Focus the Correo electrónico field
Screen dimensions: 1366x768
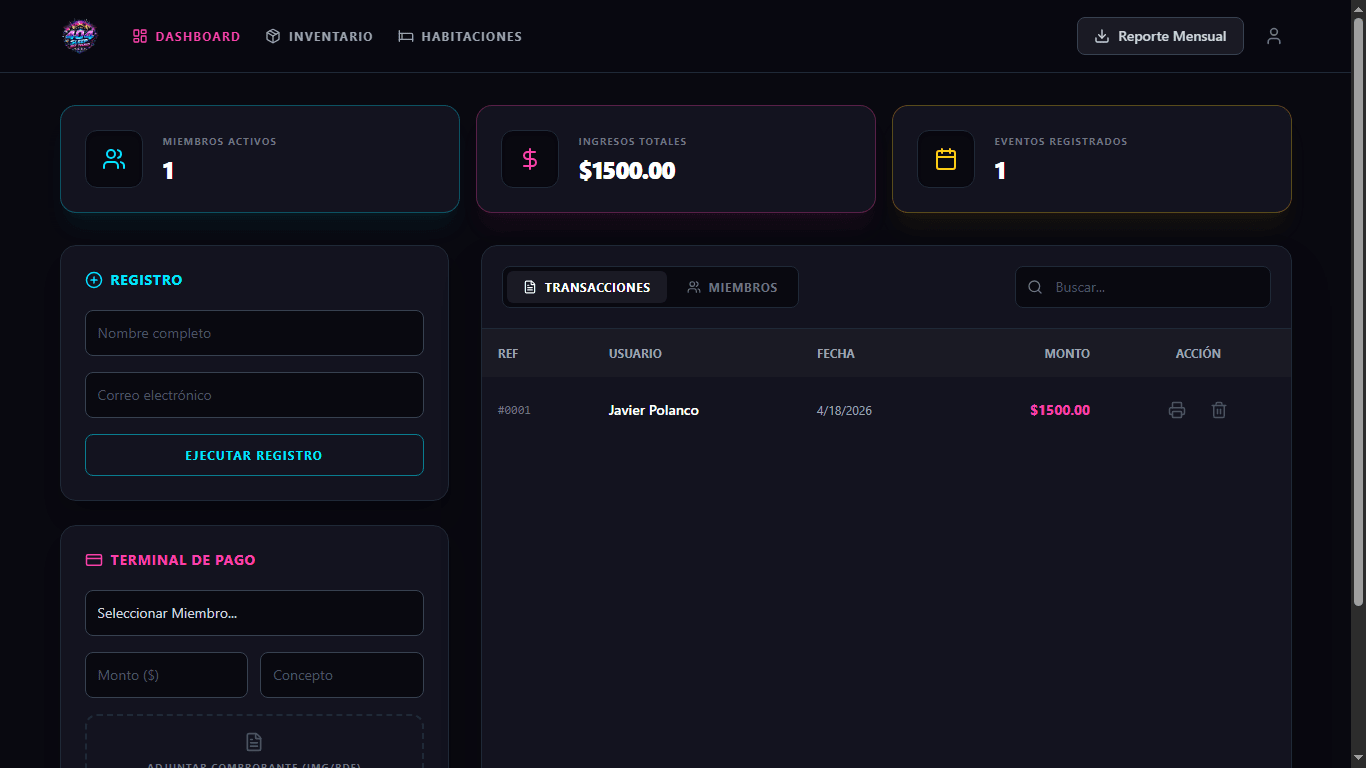click(x=254, y=395)
